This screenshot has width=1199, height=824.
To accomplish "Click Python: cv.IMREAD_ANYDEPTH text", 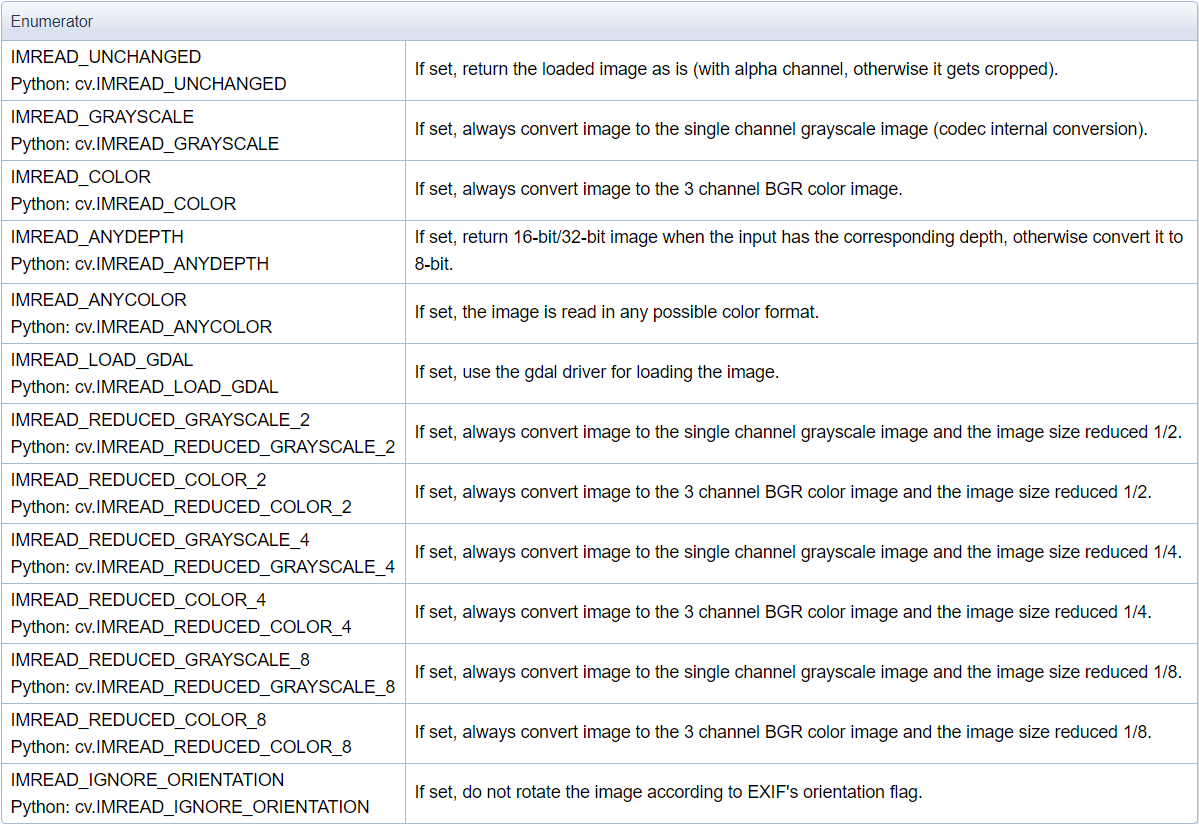I will click(x=140, y=264).
